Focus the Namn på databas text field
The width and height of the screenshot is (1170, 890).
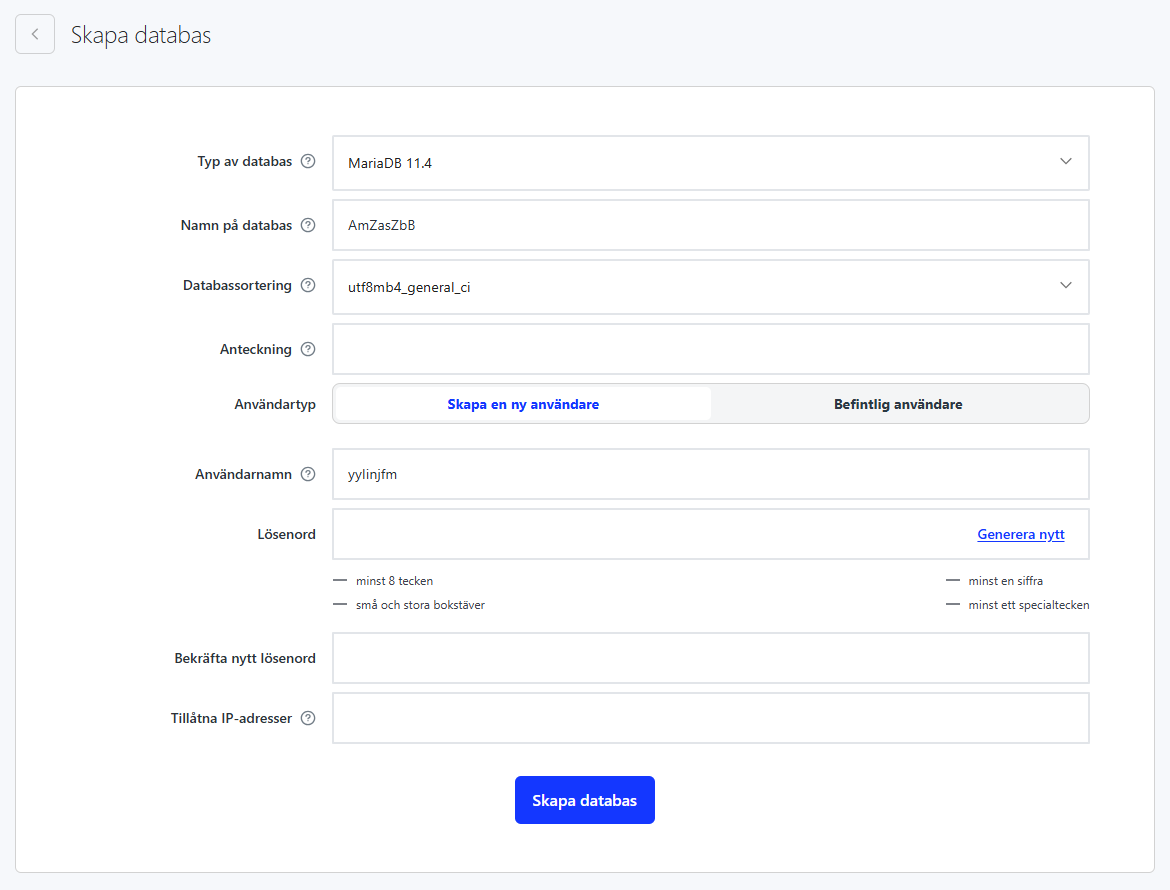(710, 226)
